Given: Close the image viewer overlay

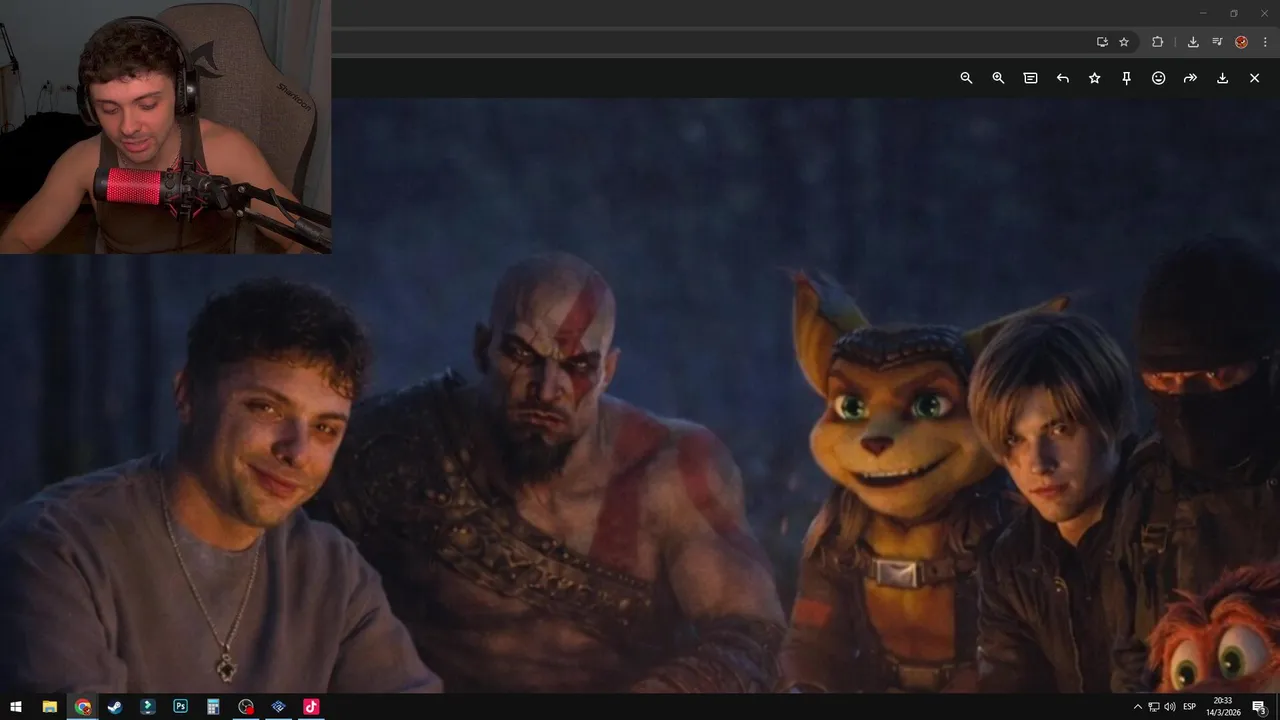Looking at the screenshot, I should click(x=1254, y=78).
